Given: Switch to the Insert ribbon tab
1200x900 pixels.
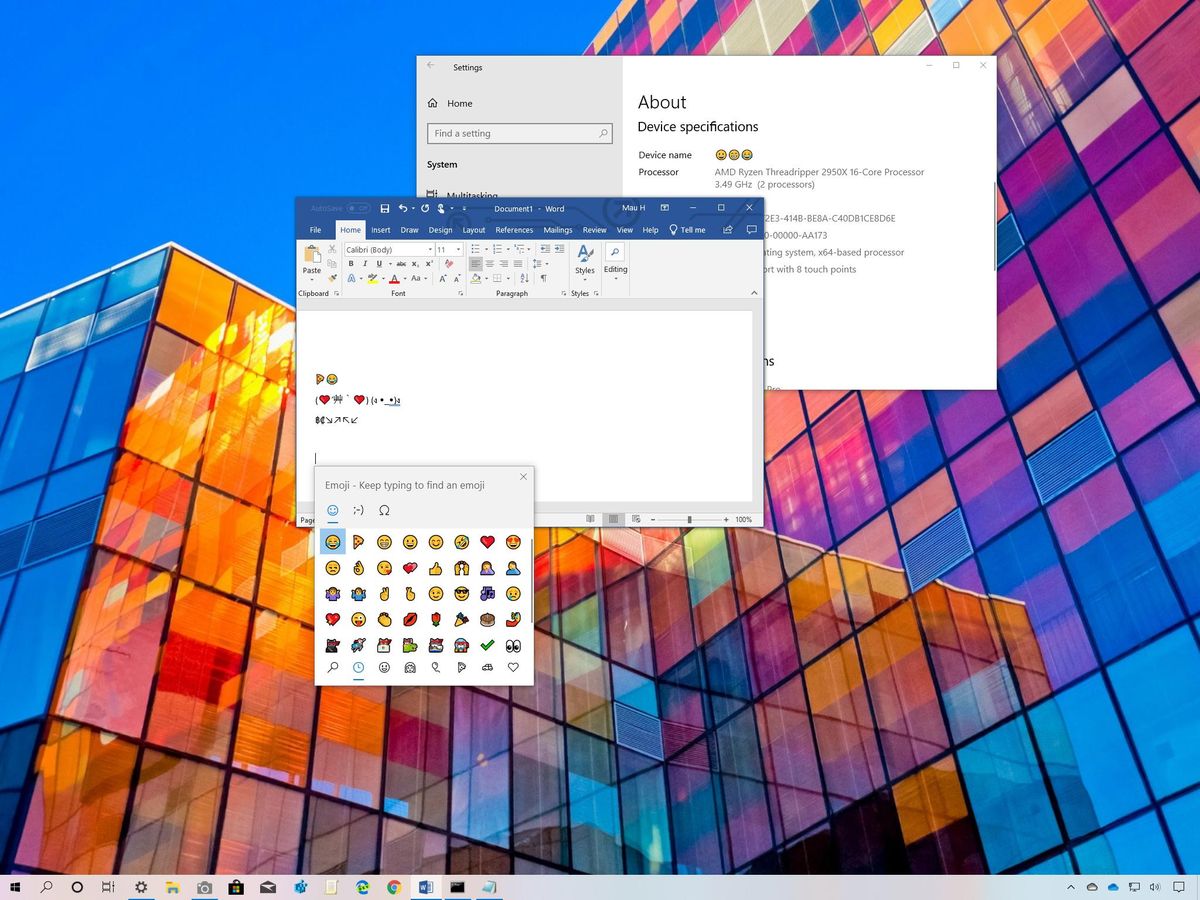Looking at the screenshot, I should pos(381,230).
